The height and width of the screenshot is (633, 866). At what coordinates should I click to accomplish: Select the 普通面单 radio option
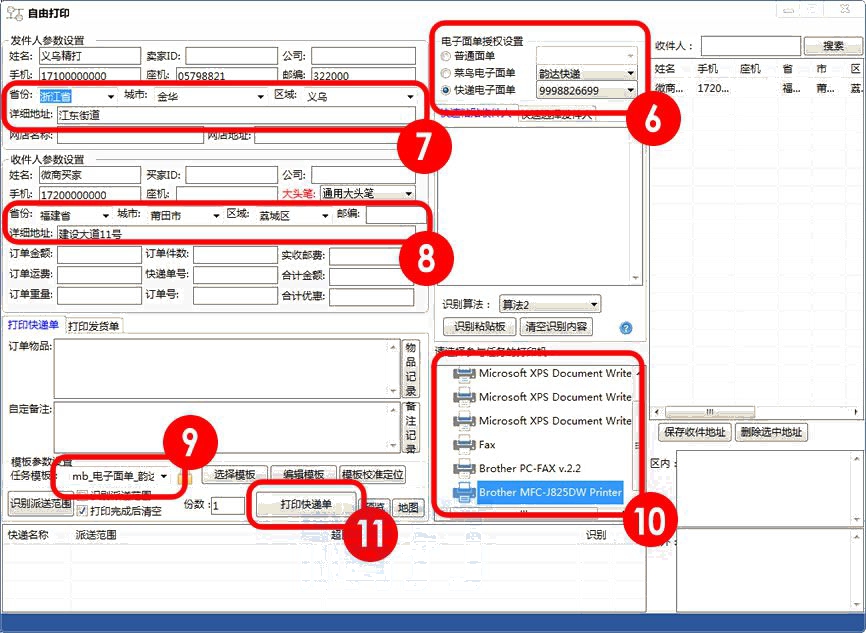tap(446, 57)
